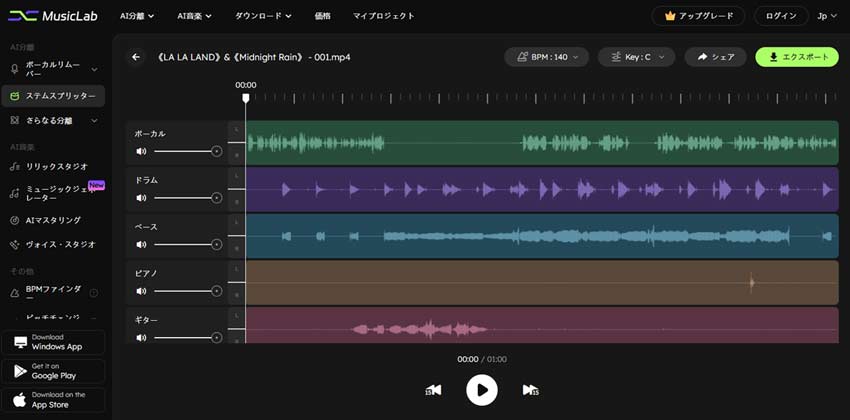Select ステムスプリッター in sidebar
Screen dimensions: 850x420
coord(53,96)
